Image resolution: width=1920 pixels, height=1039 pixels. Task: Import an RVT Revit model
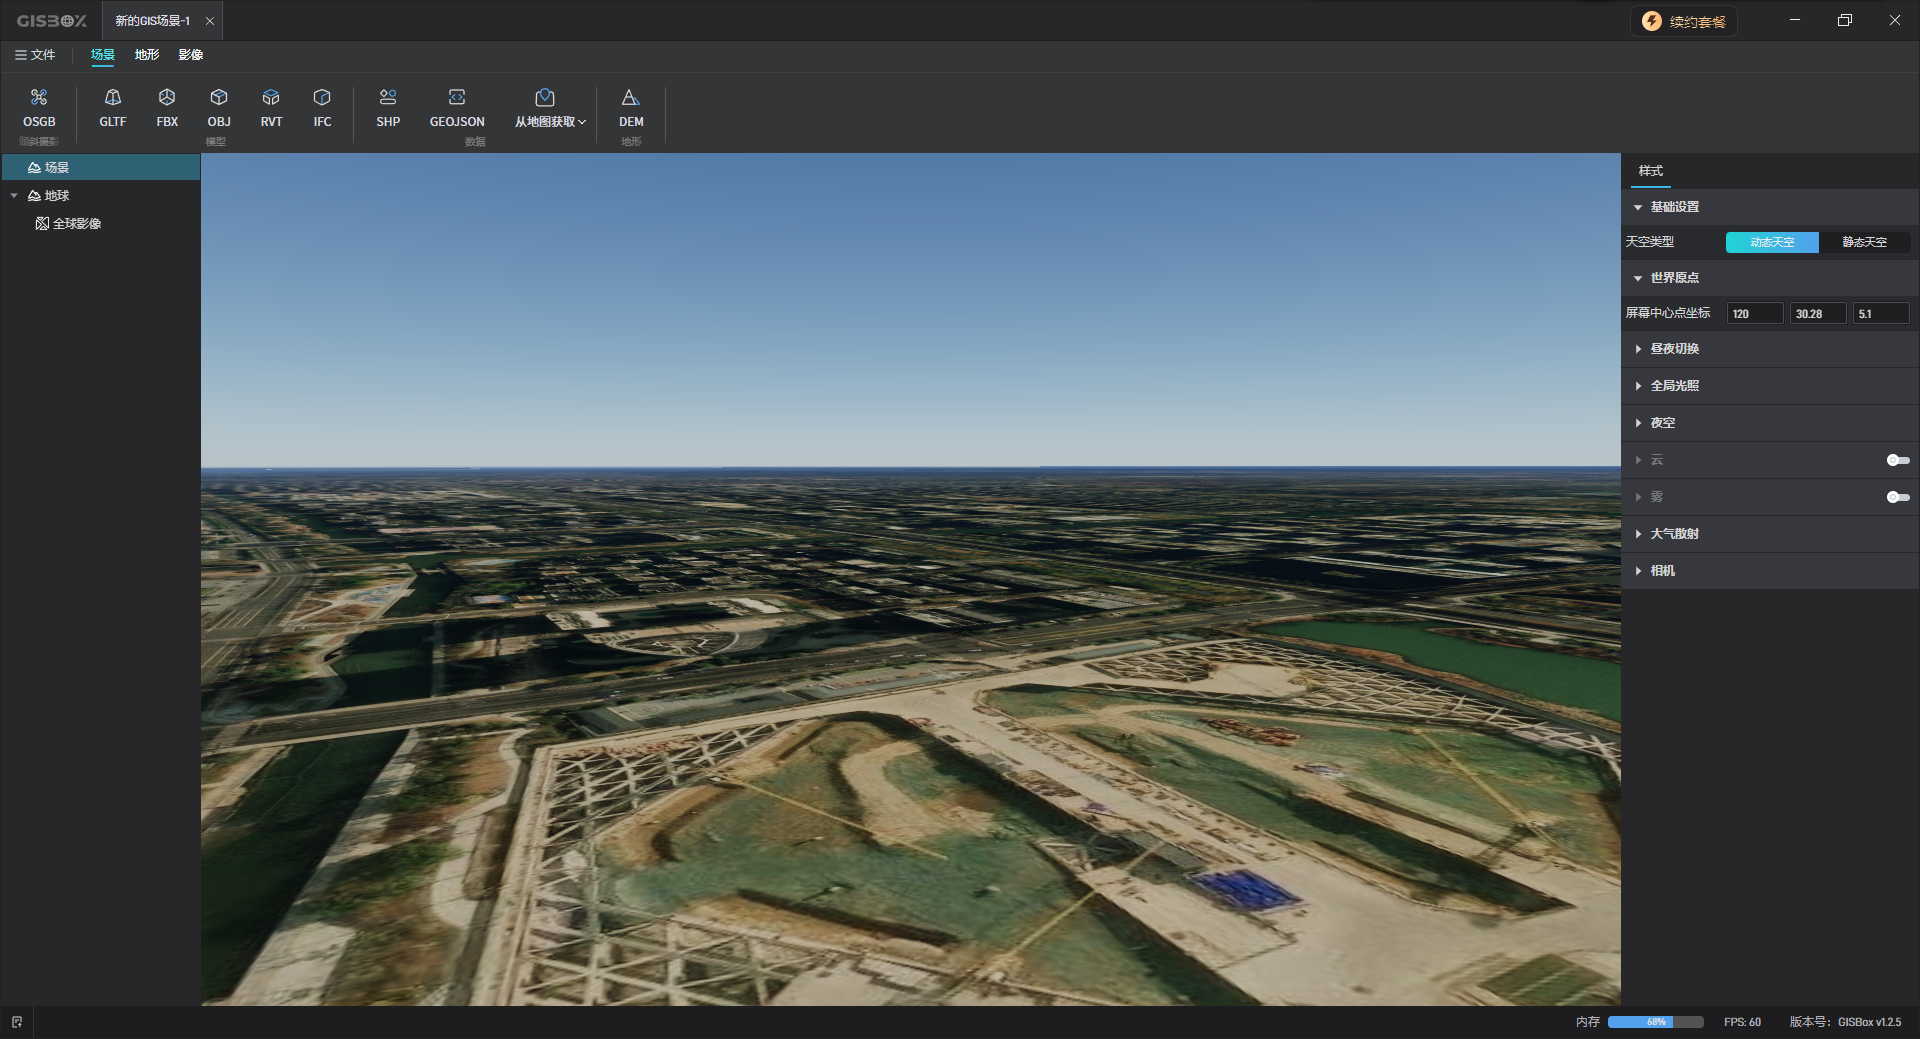click(271, 108)
